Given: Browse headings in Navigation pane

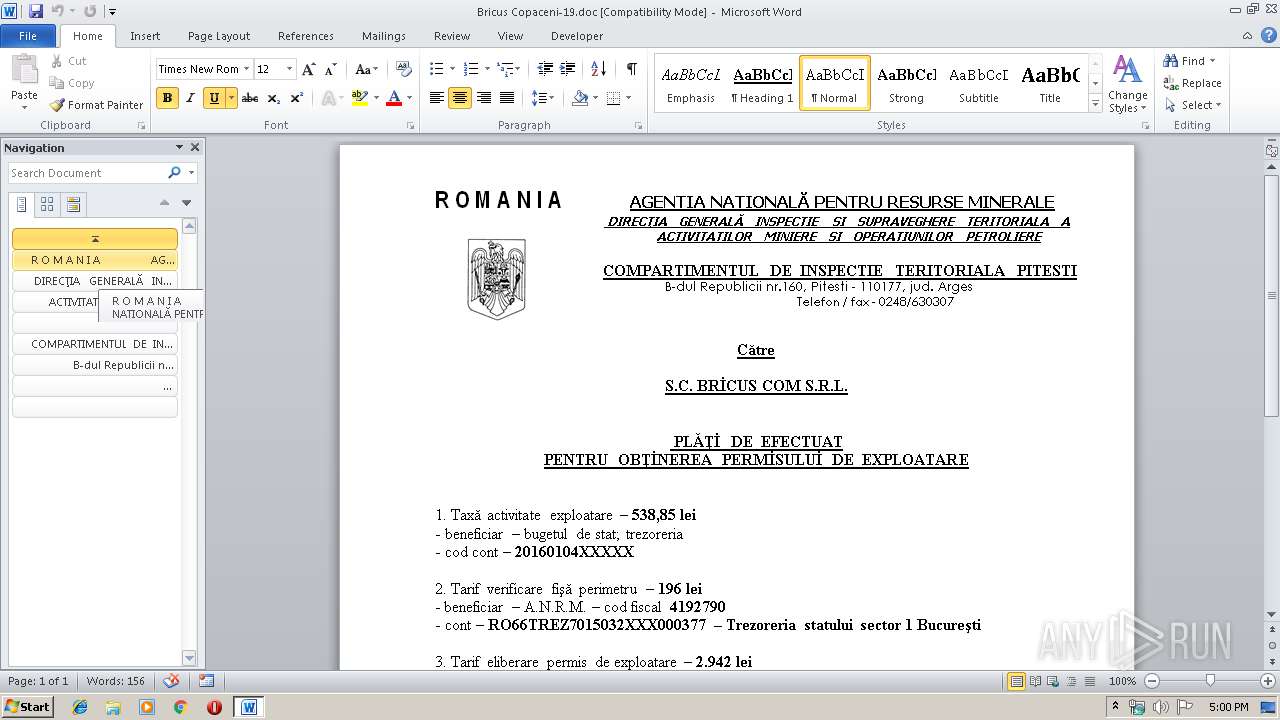Looking at the screenshot, I should 22,204.
